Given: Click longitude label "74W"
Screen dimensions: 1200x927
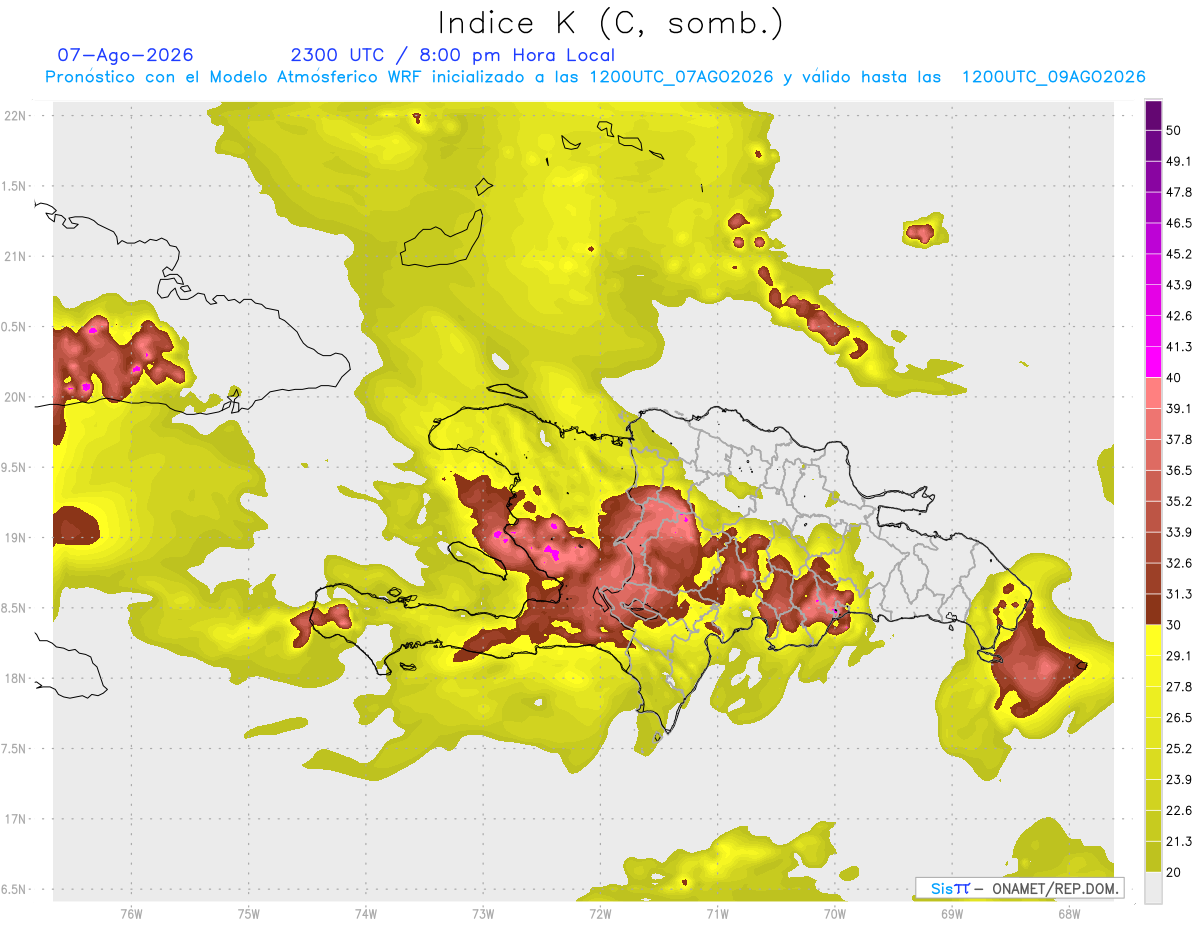Looking at the screenshot, I should 366,913.
